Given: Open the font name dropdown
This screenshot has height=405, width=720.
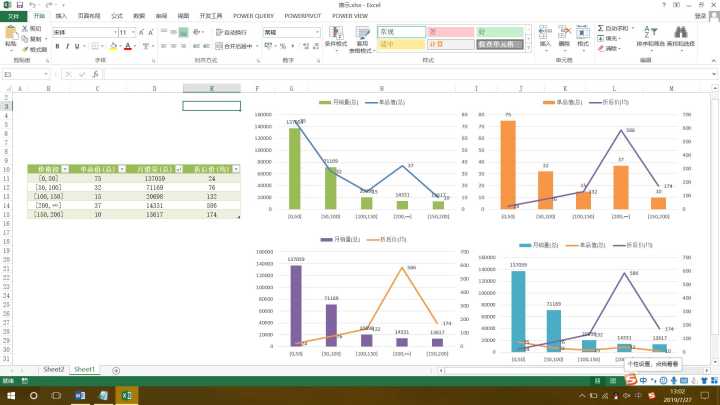Looking at the screenshot, I should coord(113,32).
